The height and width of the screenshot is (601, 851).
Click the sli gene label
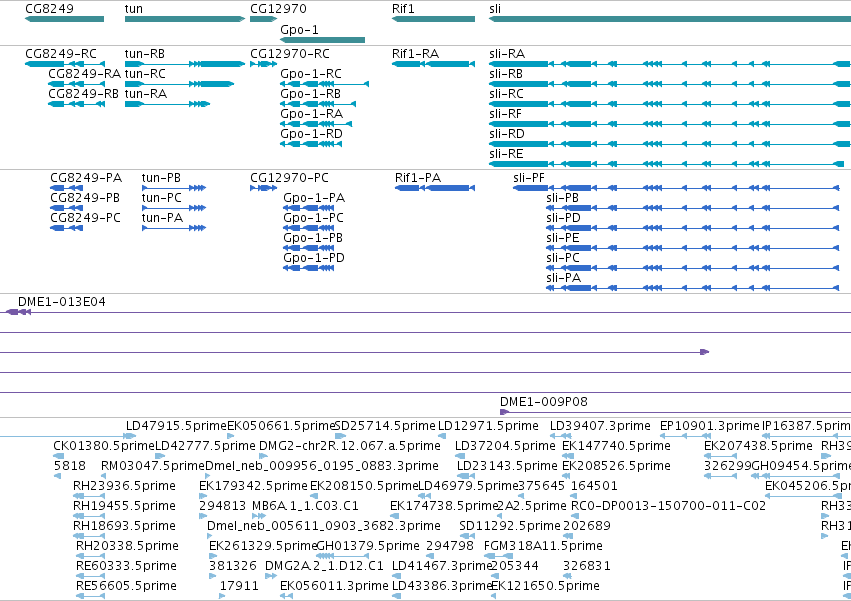coord(495,9)
